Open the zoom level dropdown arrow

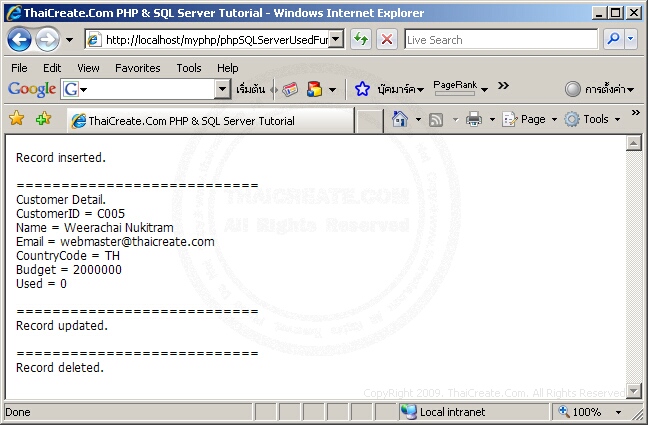point(618,412)
